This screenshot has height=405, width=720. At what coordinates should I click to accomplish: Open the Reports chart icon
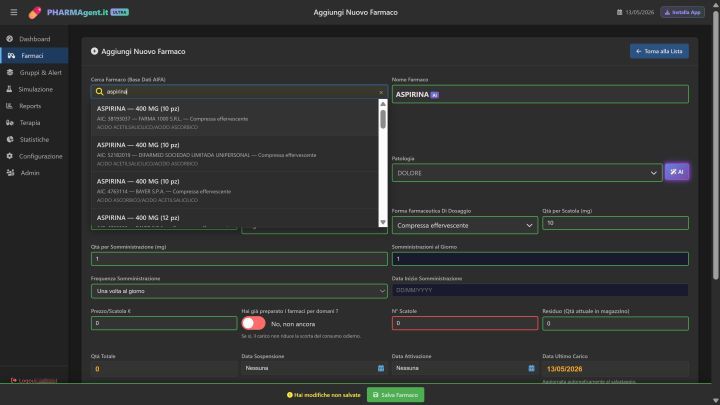(x=10, y=106)
